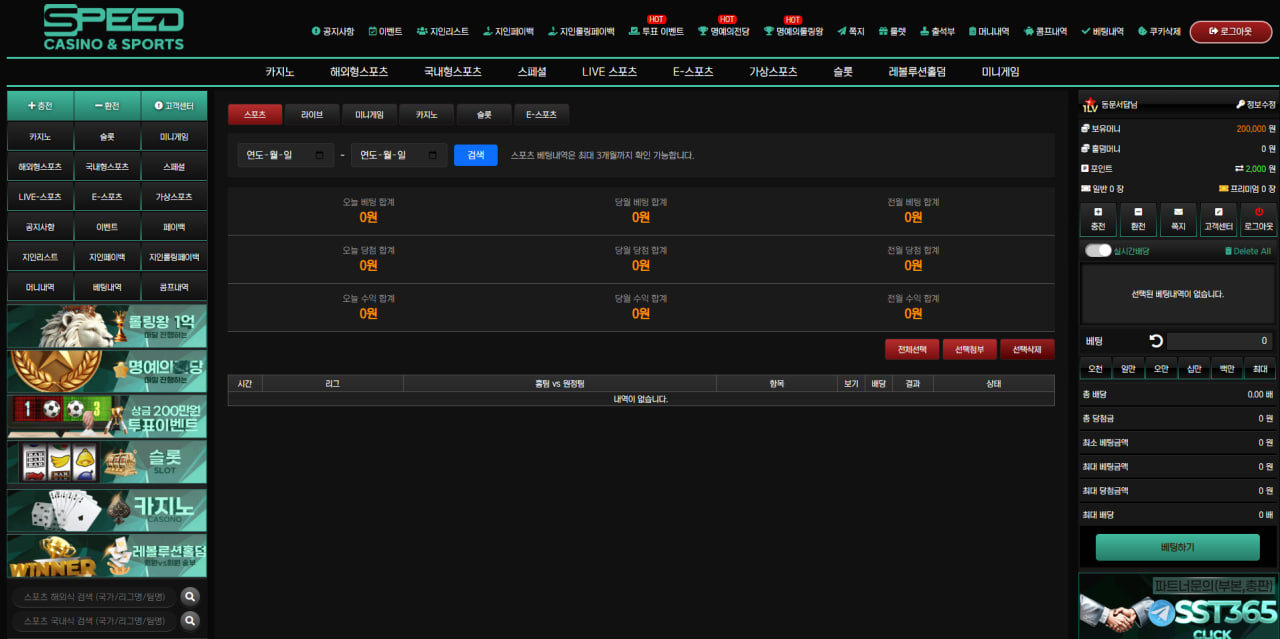The width and height of the screenshot is (1280, 639).
Task: Switch to the 미니게임 history tab
Action: tap(369, 115)
